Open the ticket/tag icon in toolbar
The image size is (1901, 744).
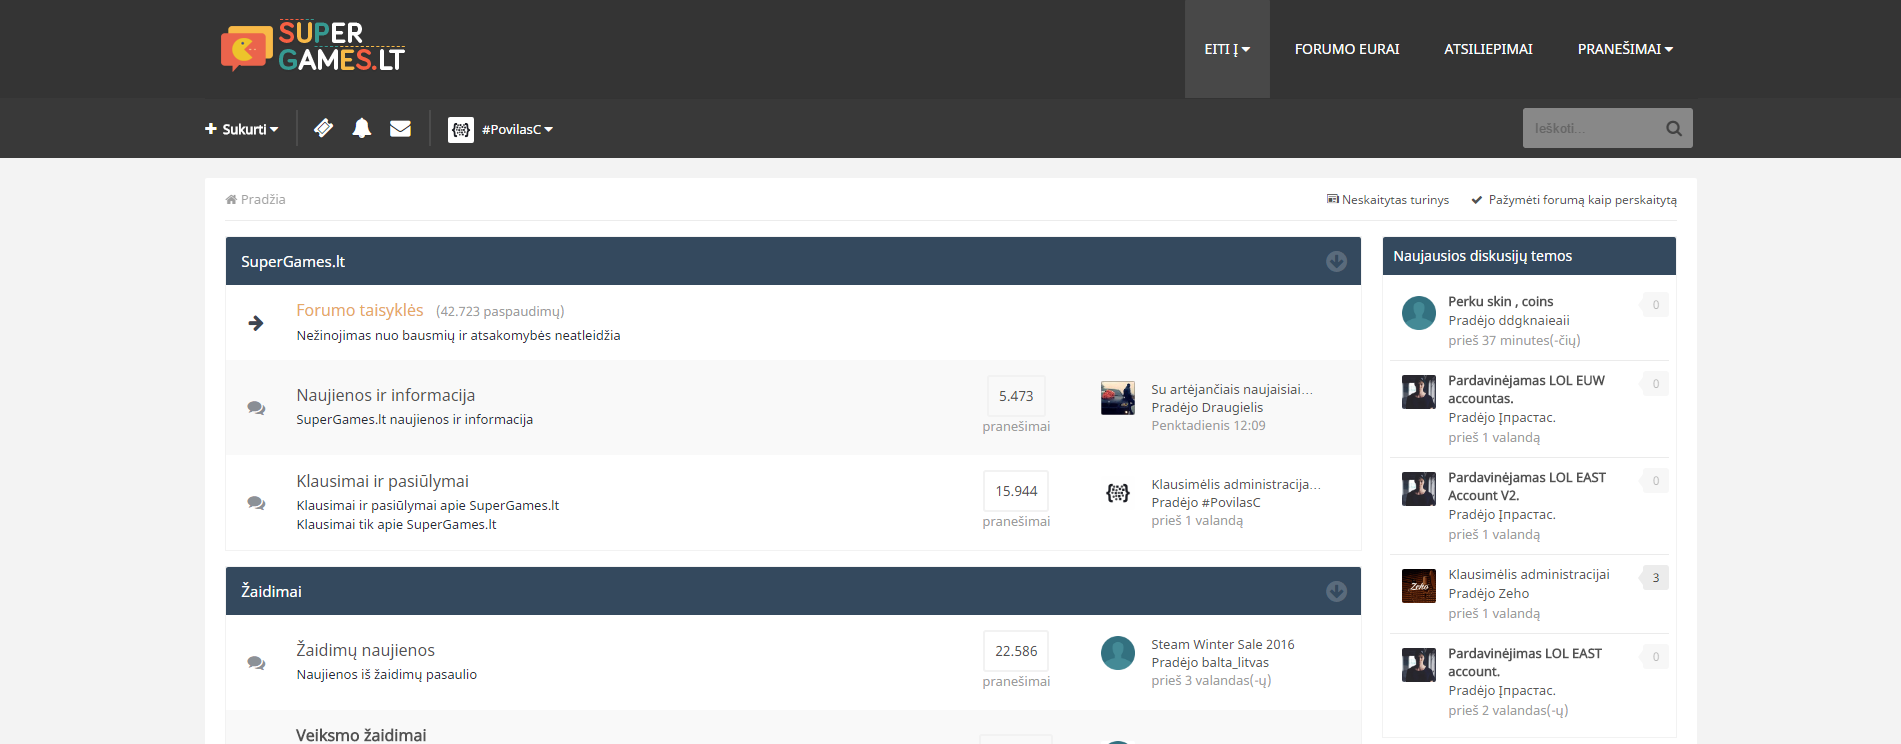tap(323, 128)
